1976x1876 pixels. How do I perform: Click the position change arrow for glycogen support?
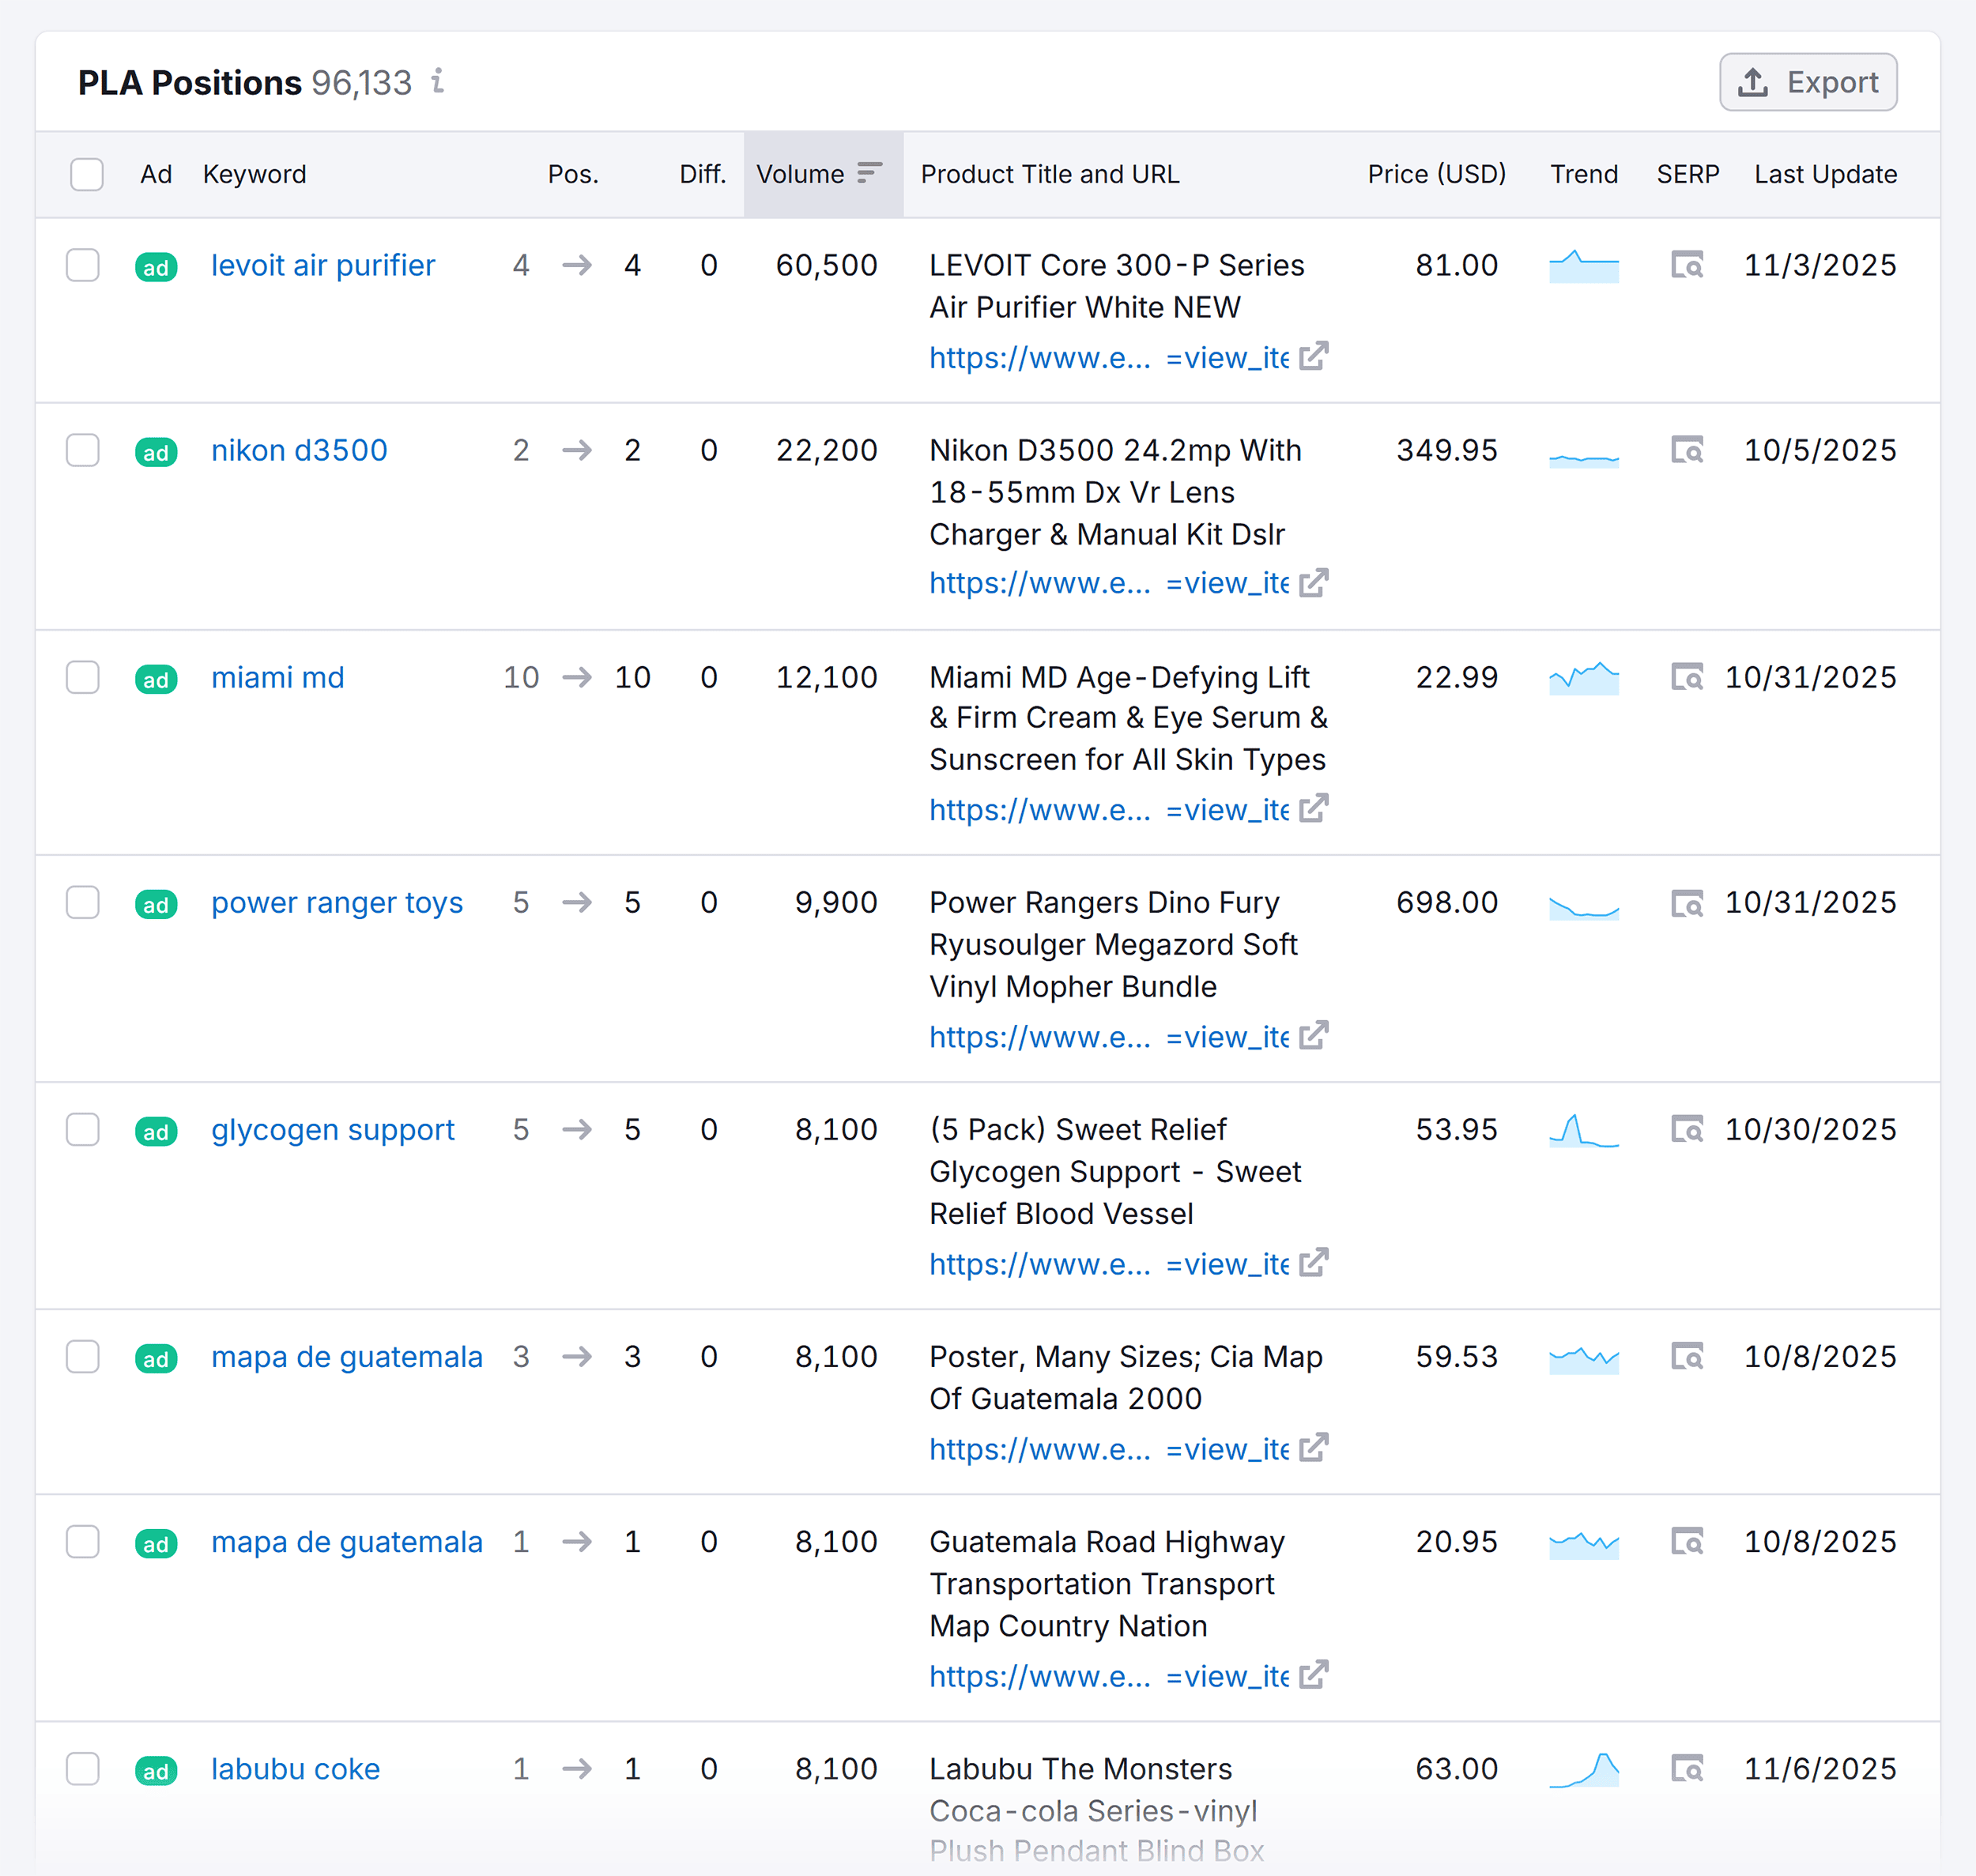click(577, 1130)
